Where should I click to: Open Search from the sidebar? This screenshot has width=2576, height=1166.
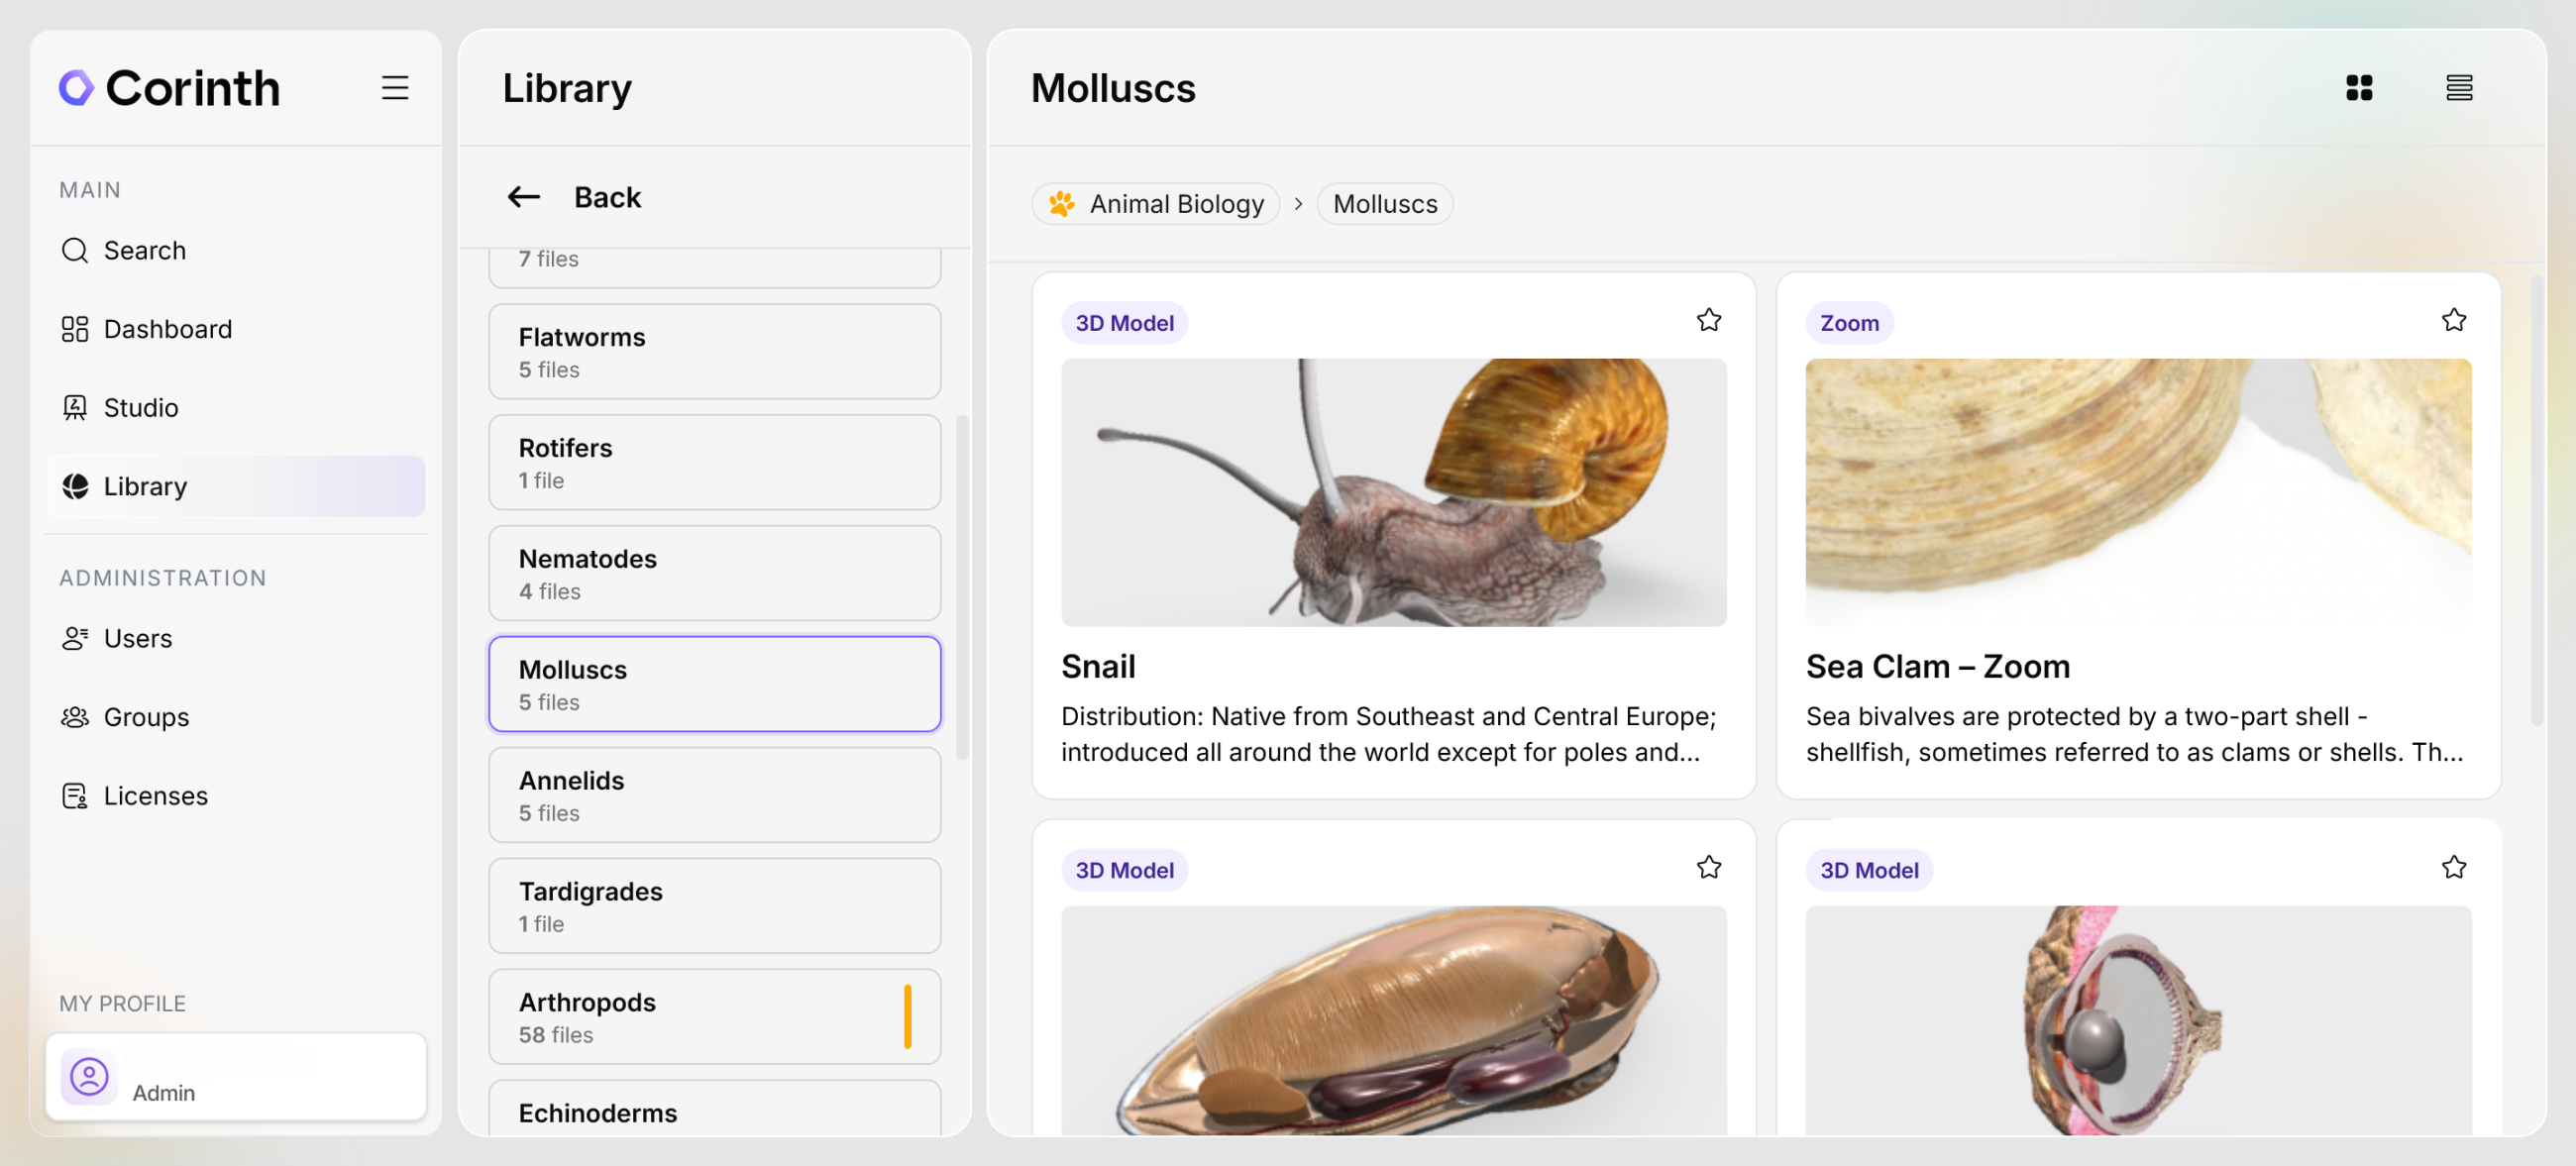tap(145, 250)
